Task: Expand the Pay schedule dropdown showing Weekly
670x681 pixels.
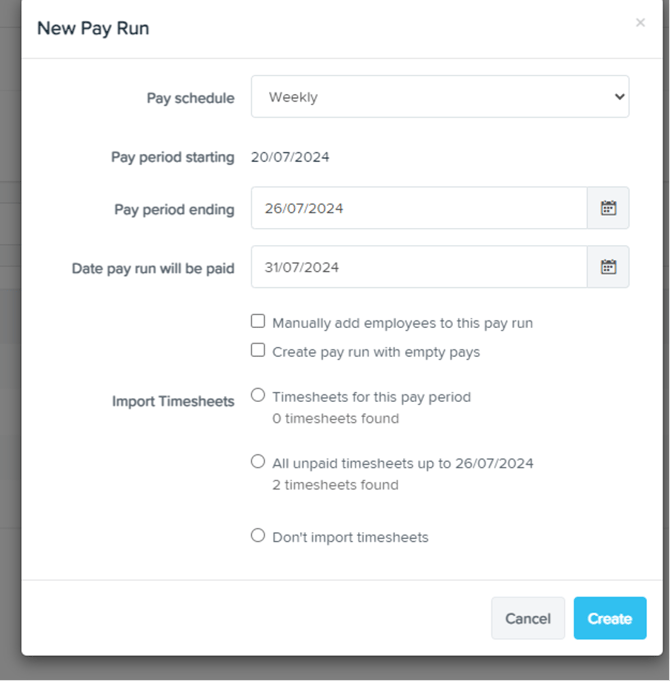Action: [x=440, y=97]
